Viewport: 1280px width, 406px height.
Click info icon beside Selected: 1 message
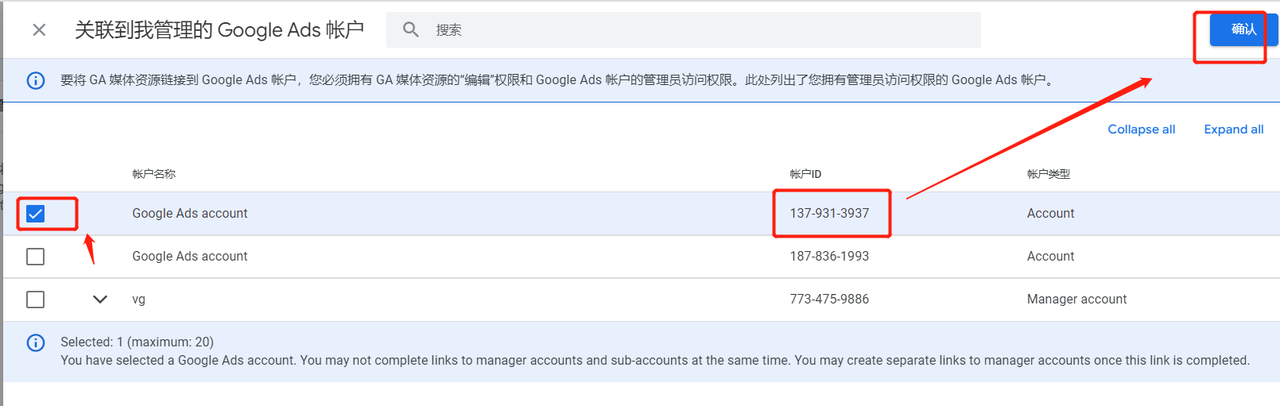point(36,342)
